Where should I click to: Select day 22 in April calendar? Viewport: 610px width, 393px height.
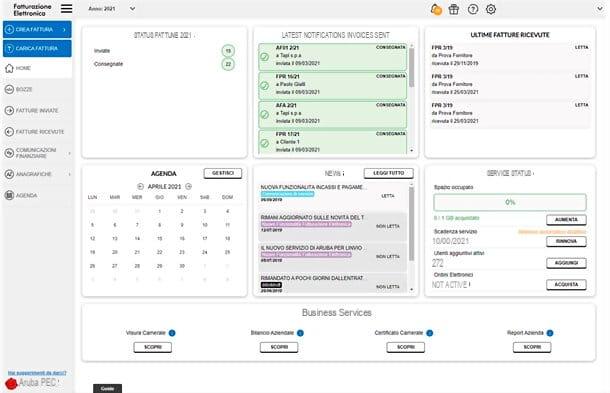(160, 252)
